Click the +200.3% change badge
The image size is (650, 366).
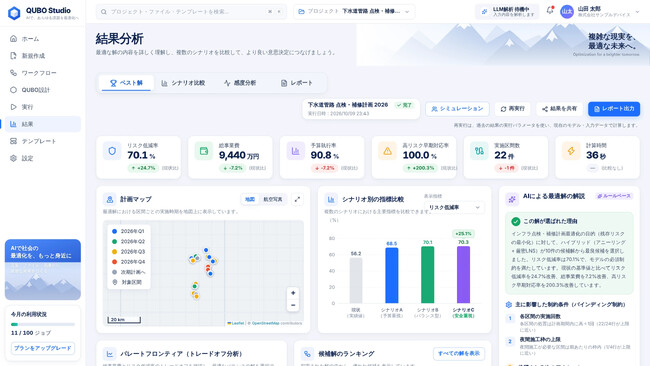(x=420, y=168)
